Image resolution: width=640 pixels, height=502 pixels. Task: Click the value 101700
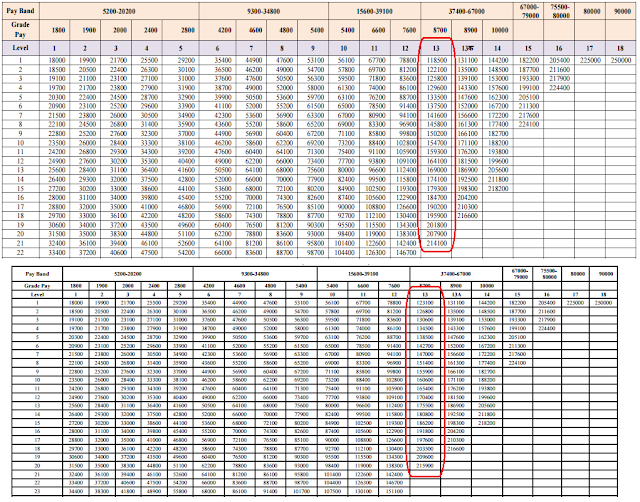click(x=301, y=491)
